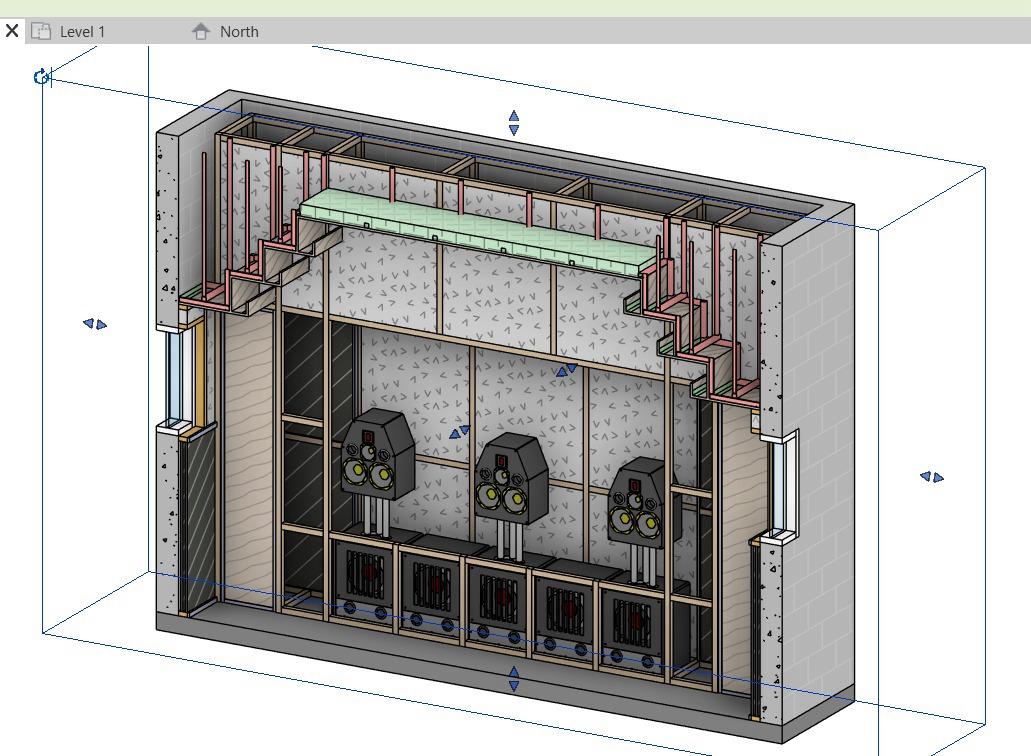The width and height of the screenshot is (1031, 756).
Task: Click the floor plan icon beside Level 1
Action: point(41,31)
